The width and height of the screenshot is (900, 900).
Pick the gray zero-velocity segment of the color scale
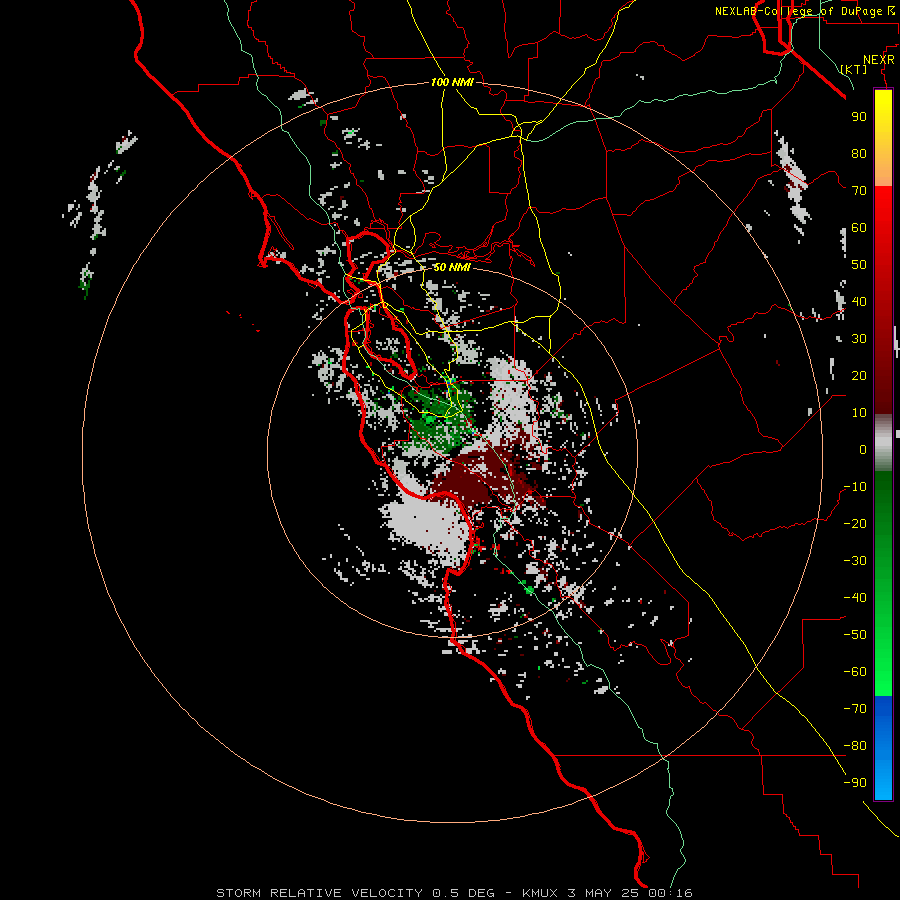883,443
